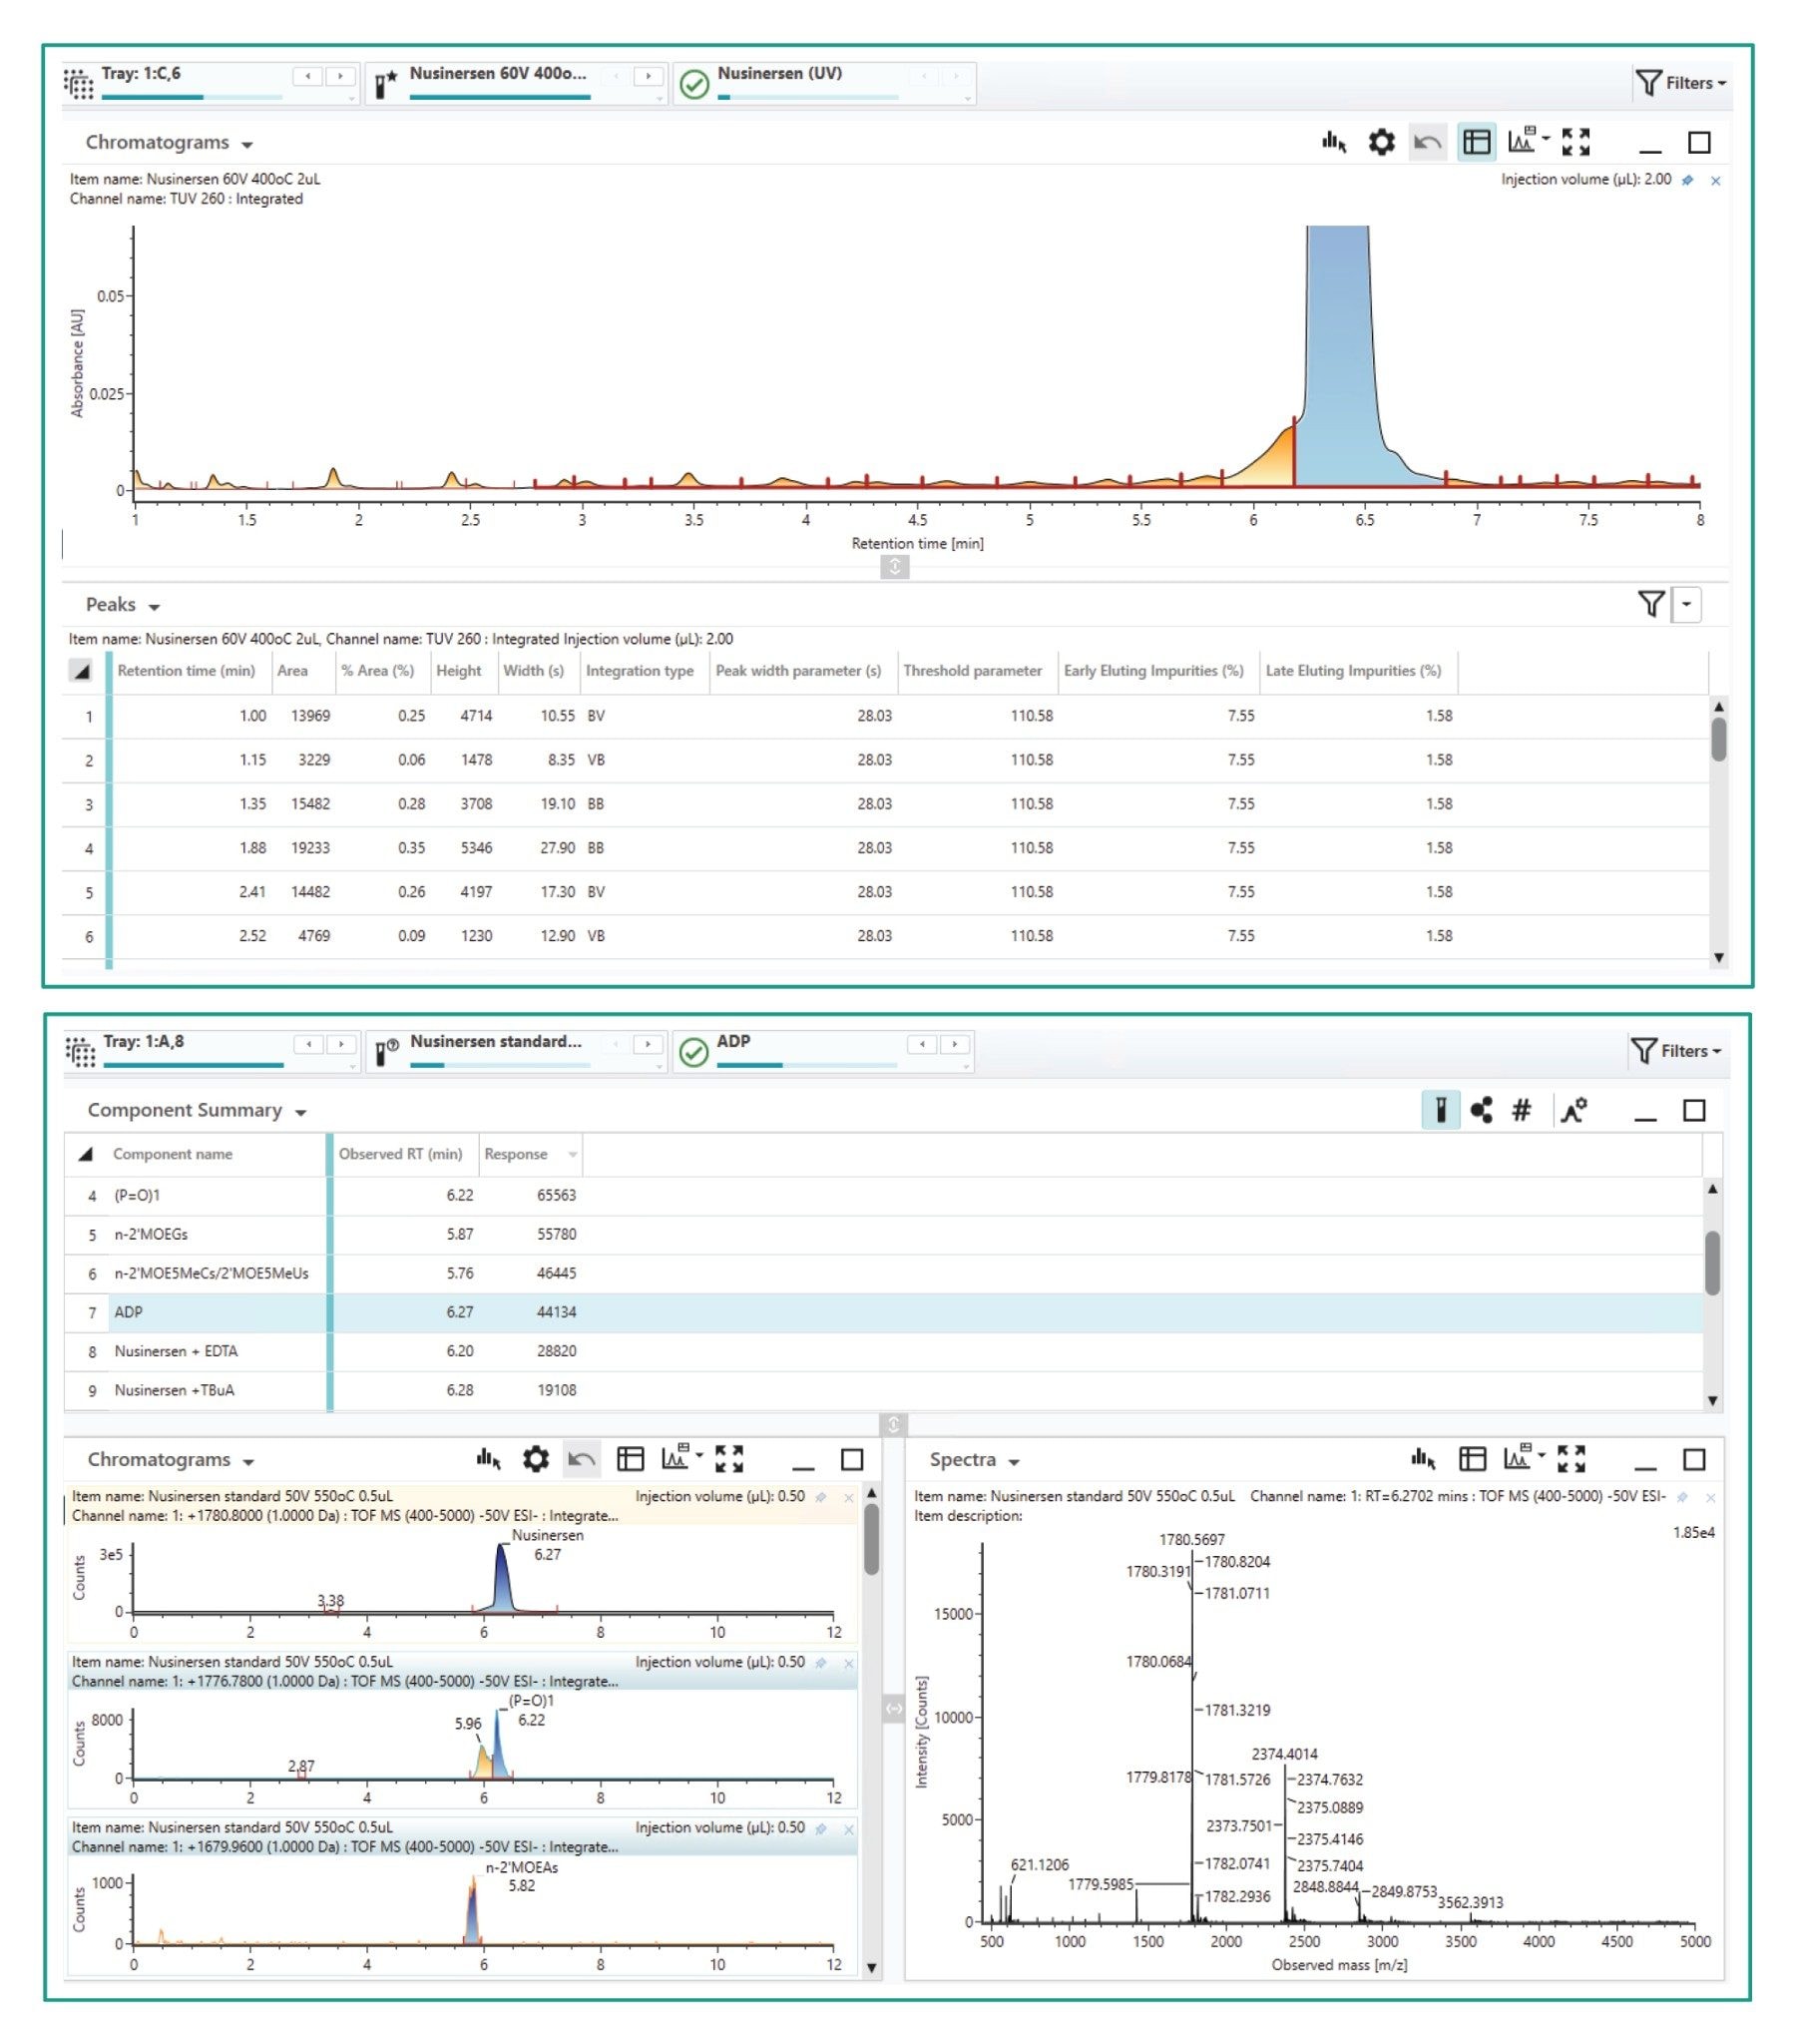This screenshot has width=1797, height=2044.
Task: Pin the TUV 260 chromatogram injection volume
Action: pyautogui.click(x=1688, y=180)
